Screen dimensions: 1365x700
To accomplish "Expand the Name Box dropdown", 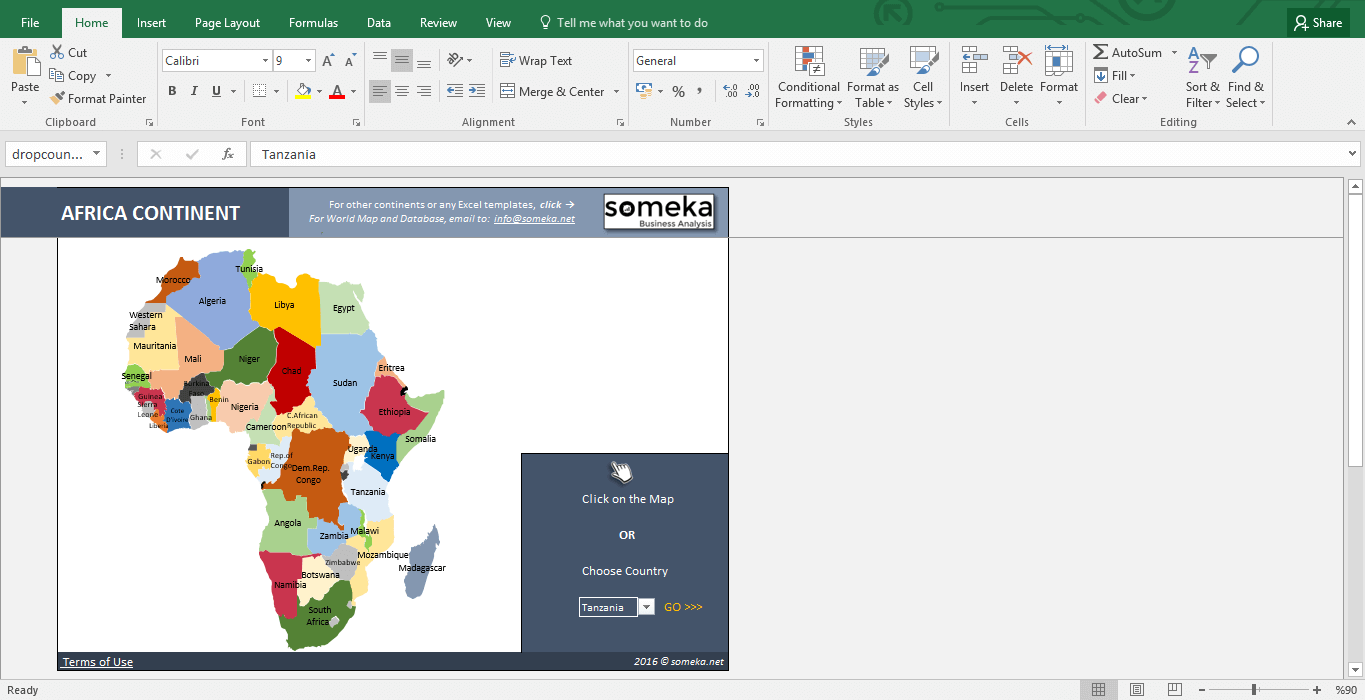I will tap(97, 154).
